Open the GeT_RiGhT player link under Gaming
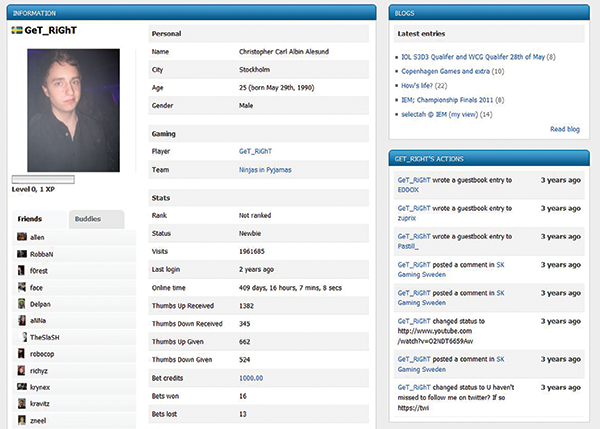600x429 pixels. [x=258, y=151]
